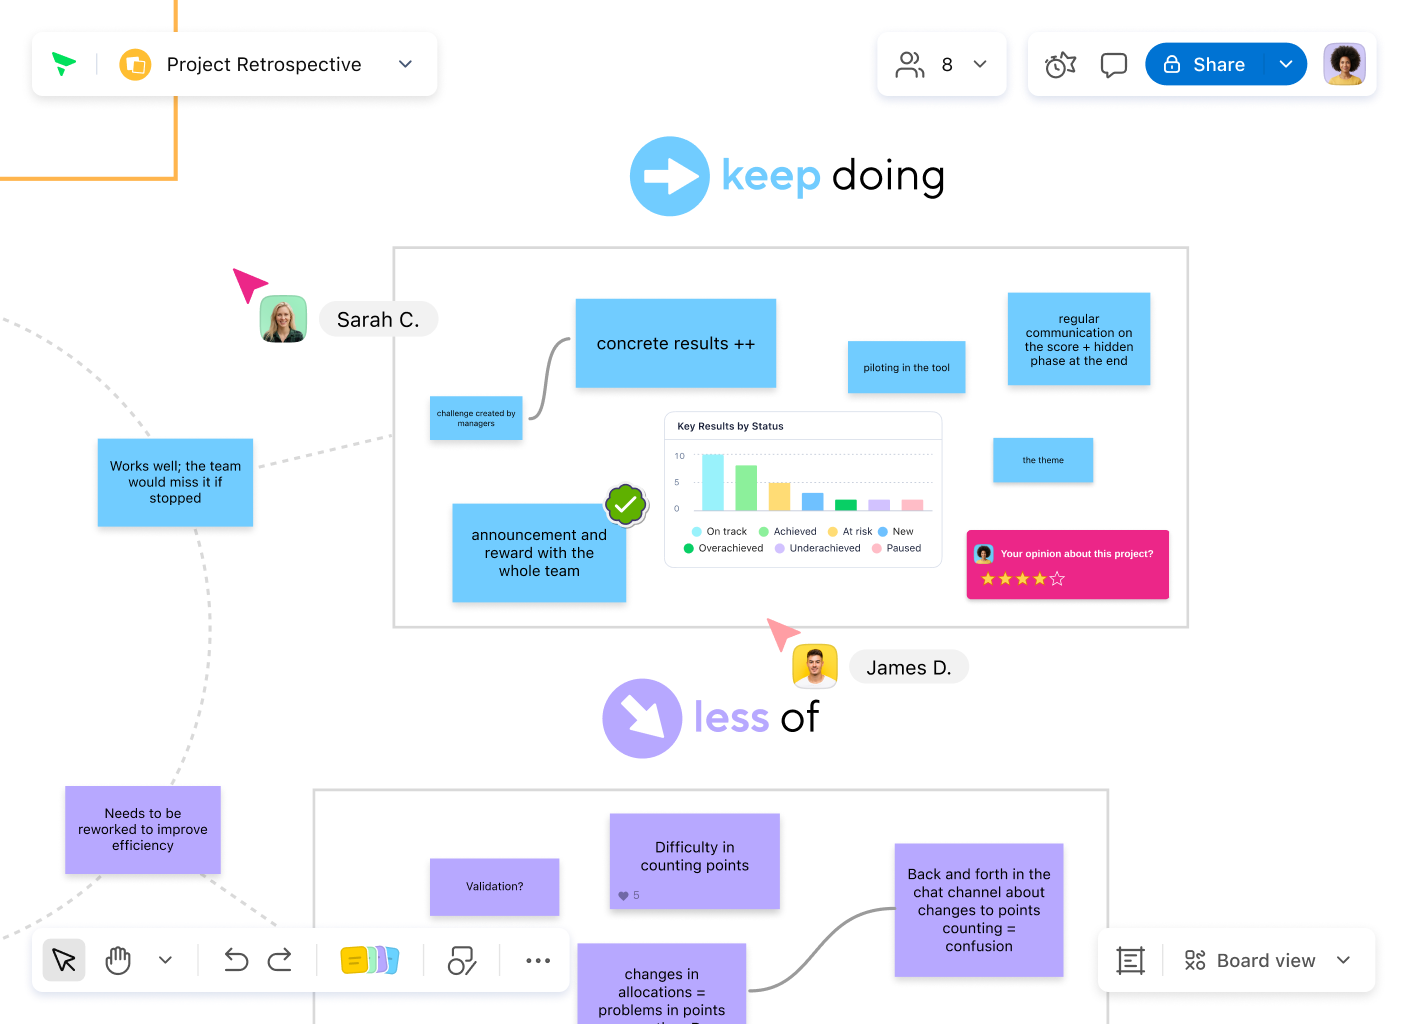
Task: Select 'announcement and reward with the whole team' note
Action: (x=539, y=553)
